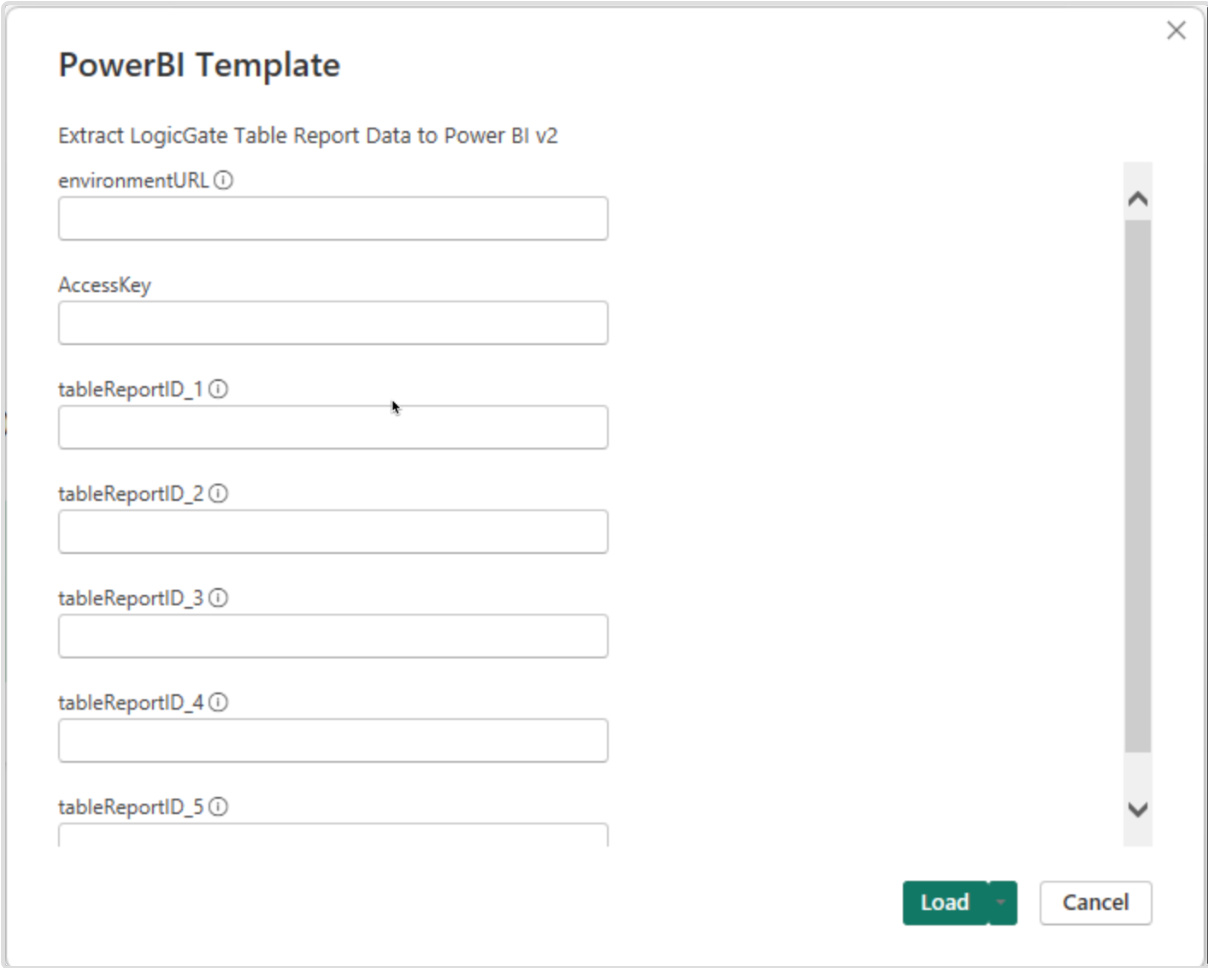Viewport: 1208px width, 968px height.
Task: Open the Load button dropdown arrow
Action: 1002,903
